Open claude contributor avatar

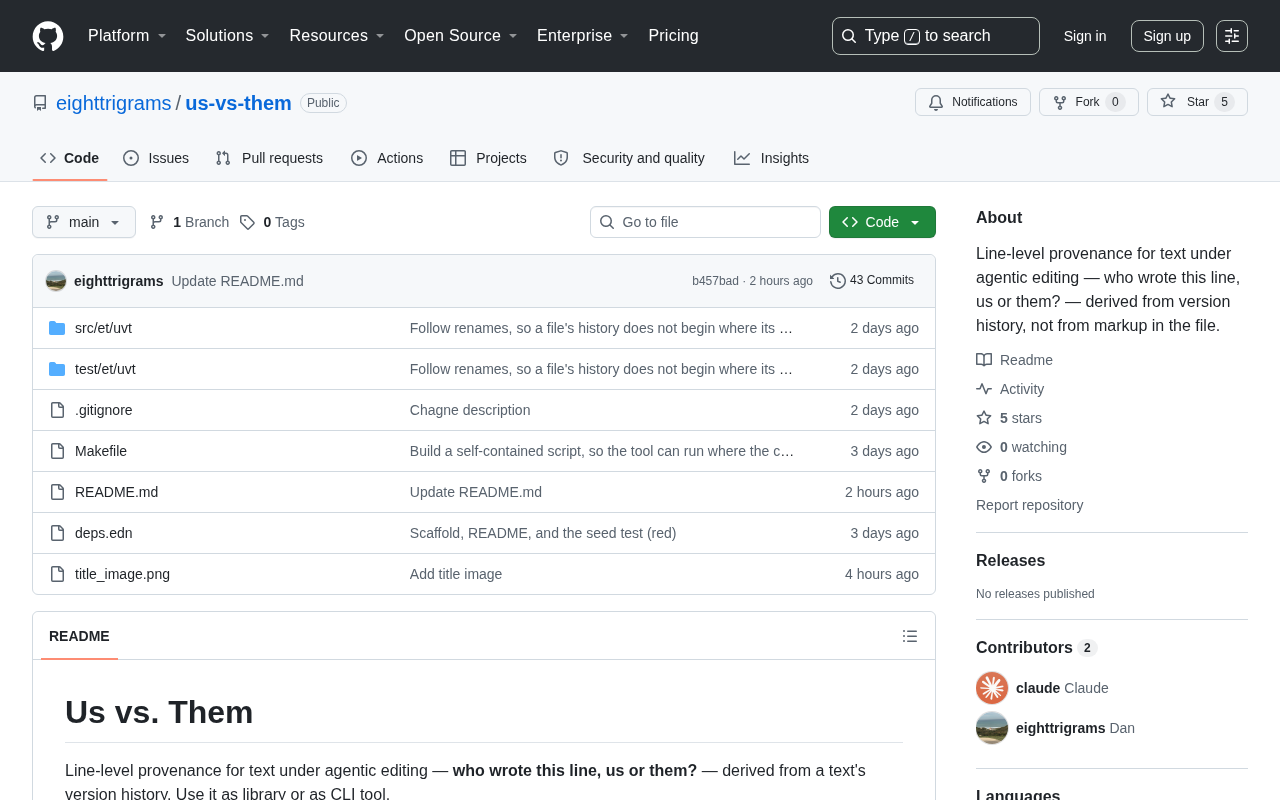point(992,688)
